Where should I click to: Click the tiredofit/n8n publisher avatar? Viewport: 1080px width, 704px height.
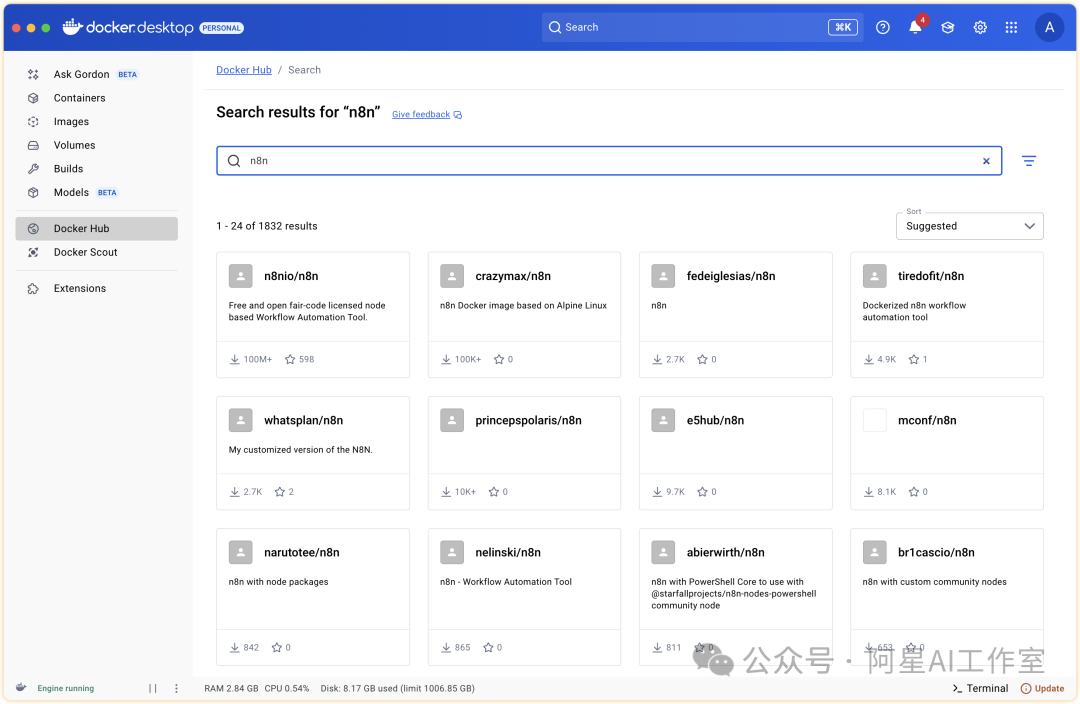pos(874,276)
